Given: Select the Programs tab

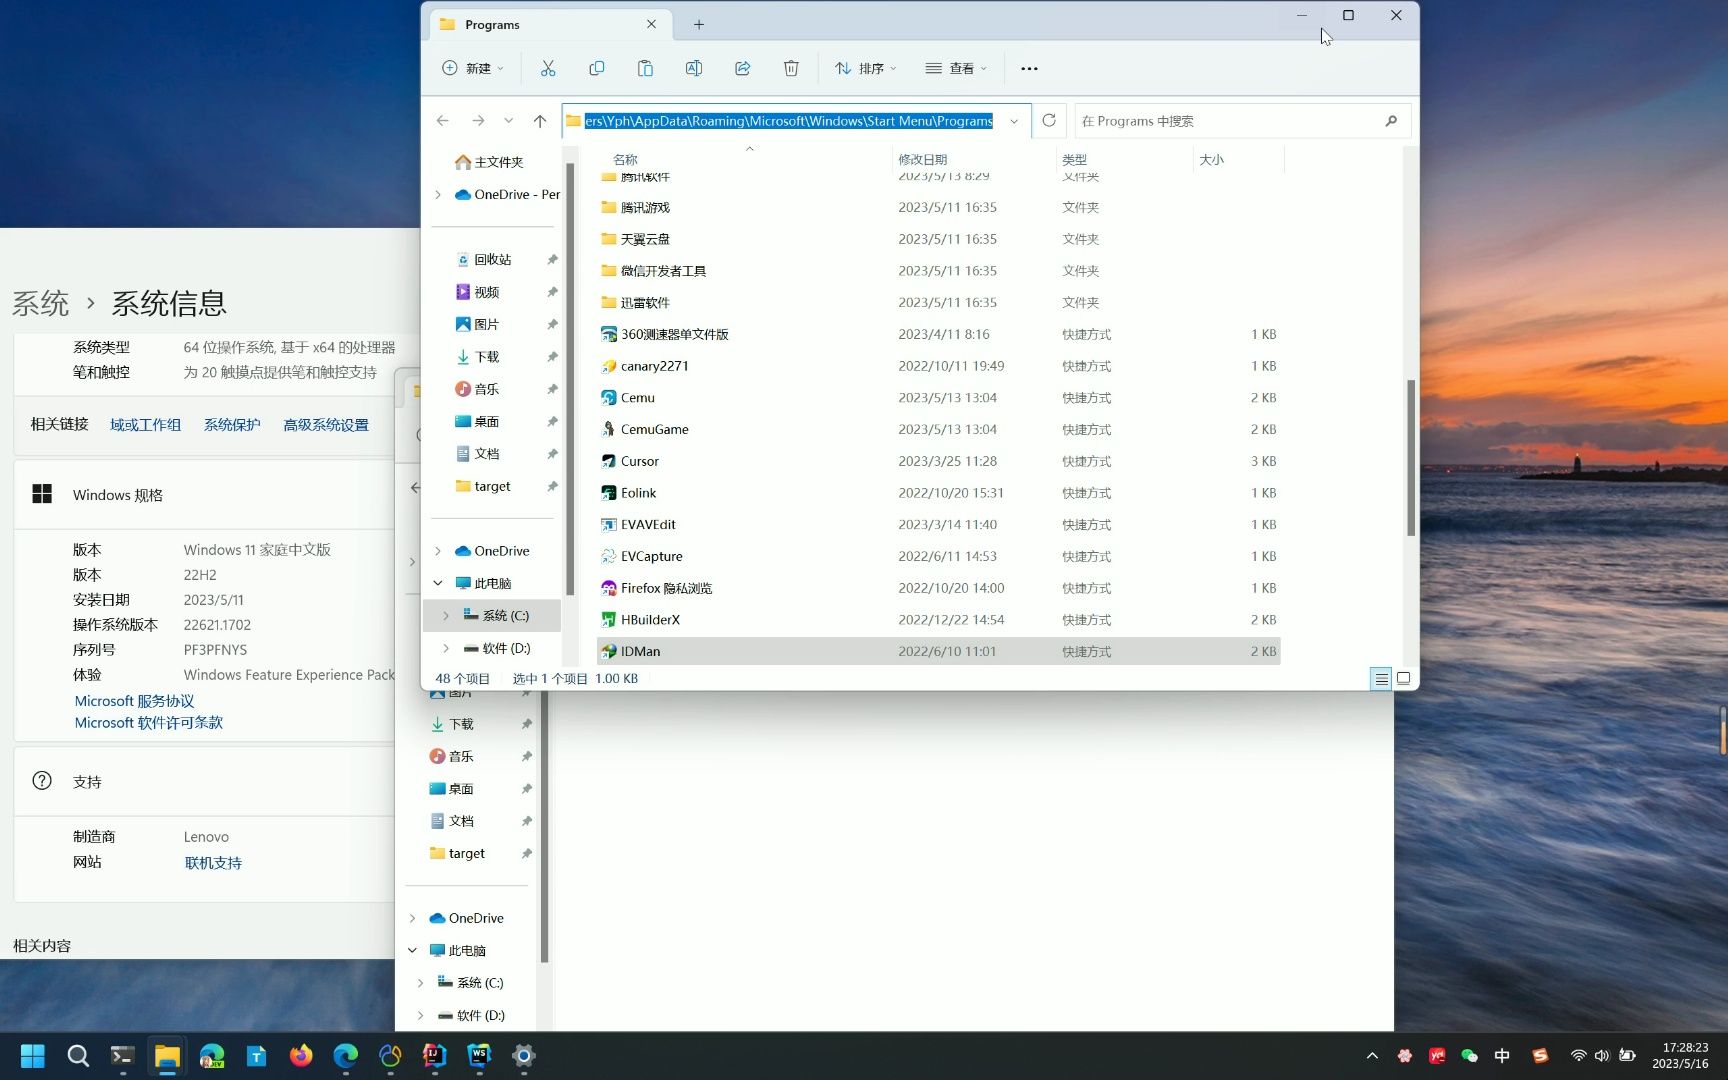Looking at the screenshot, I should click(x=550, y=25).
